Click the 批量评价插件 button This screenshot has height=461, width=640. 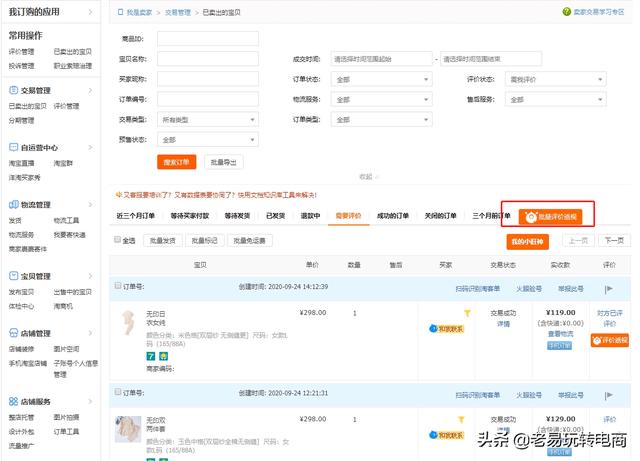pyautogui.click(x=550, y=216)
